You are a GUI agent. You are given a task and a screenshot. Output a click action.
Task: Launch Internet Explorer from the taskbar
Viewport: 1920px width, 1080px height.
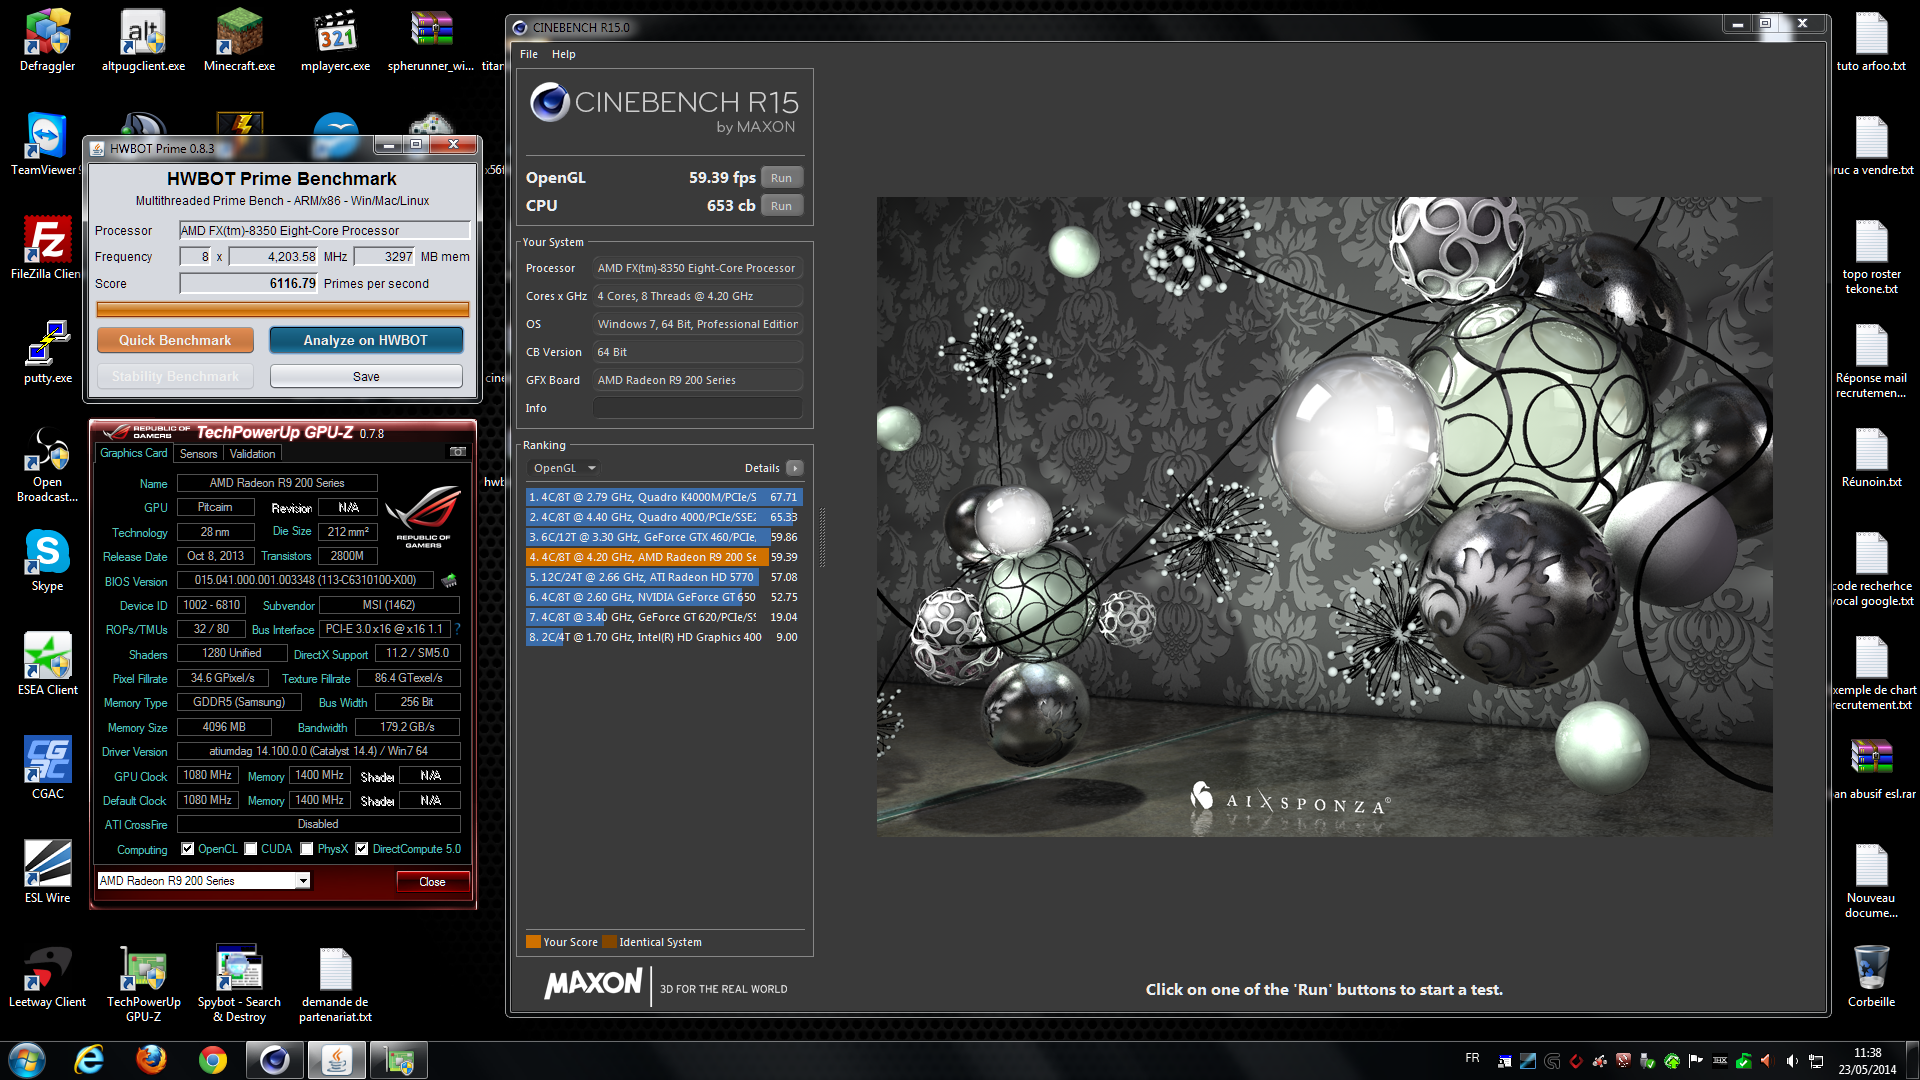click(89, 1060)
